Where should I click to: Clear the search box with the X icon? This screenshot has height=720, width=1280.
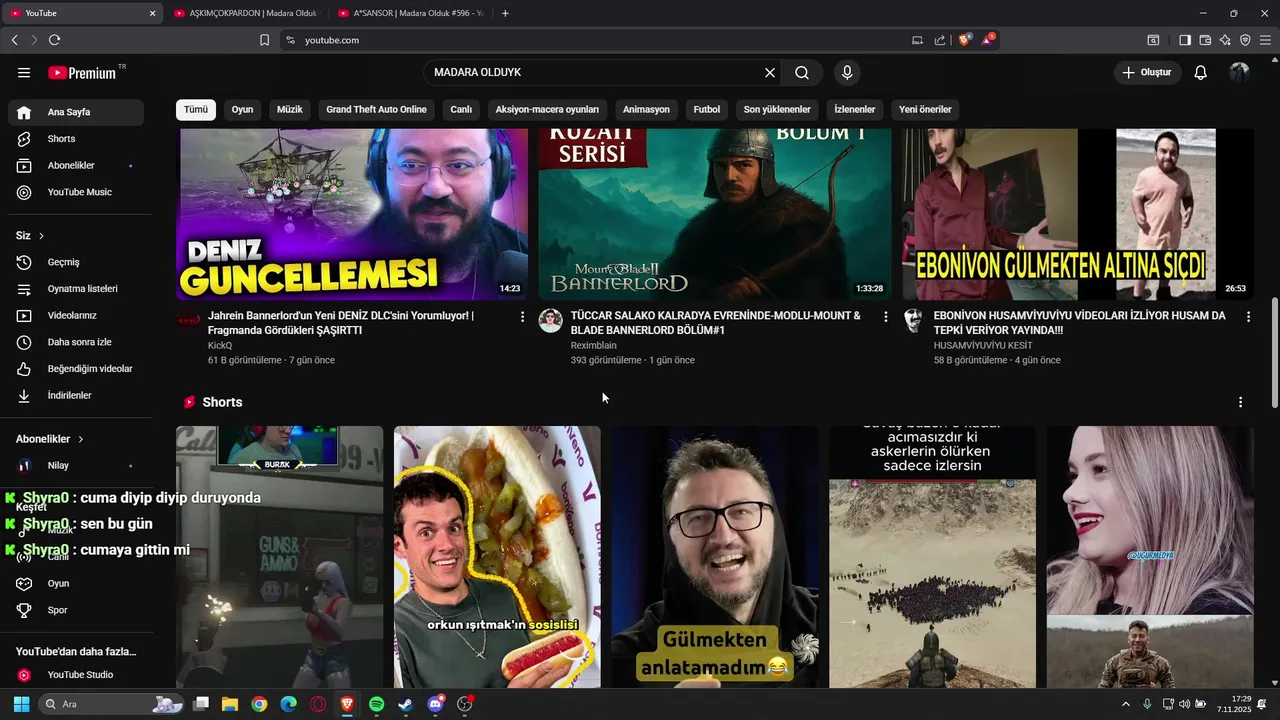(770, 73)
